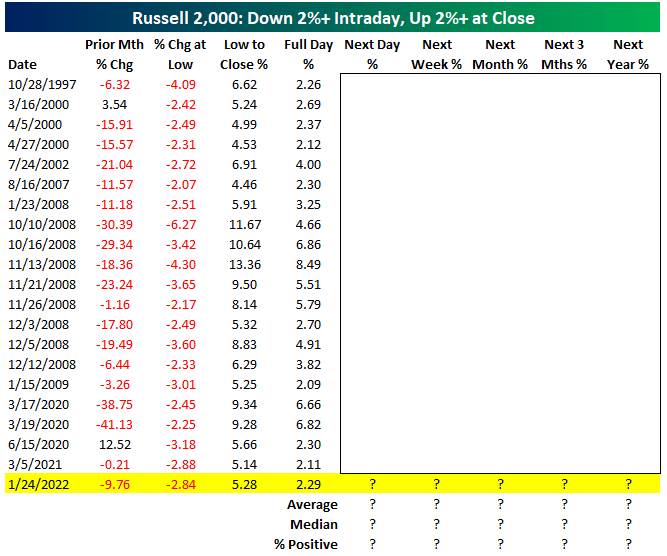Select the prior month value -30.39
The image size is (667, 556).
[114, 225]
